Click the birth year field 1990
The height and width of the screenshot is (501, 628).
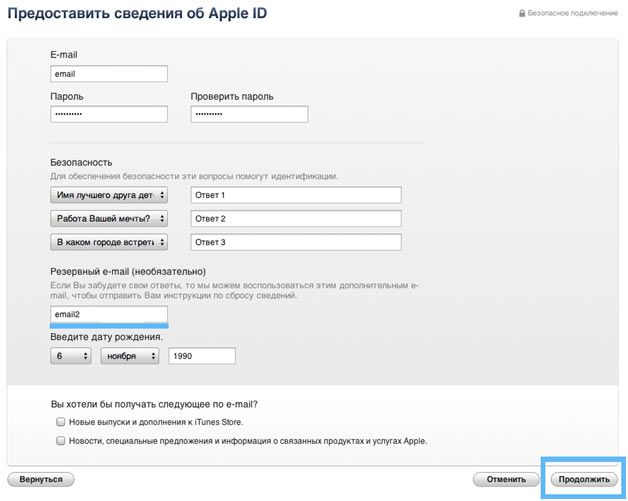pos(202,356)
